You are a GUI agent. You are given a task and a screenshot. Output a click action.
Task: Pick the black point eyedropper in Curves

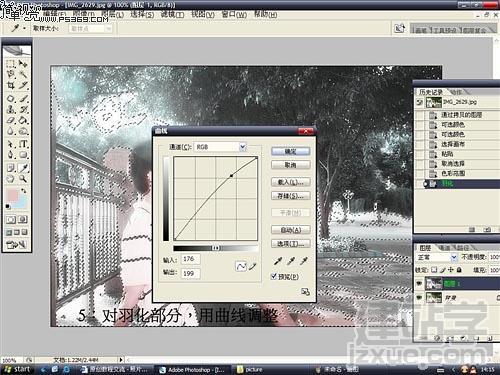tap(278, 261)
